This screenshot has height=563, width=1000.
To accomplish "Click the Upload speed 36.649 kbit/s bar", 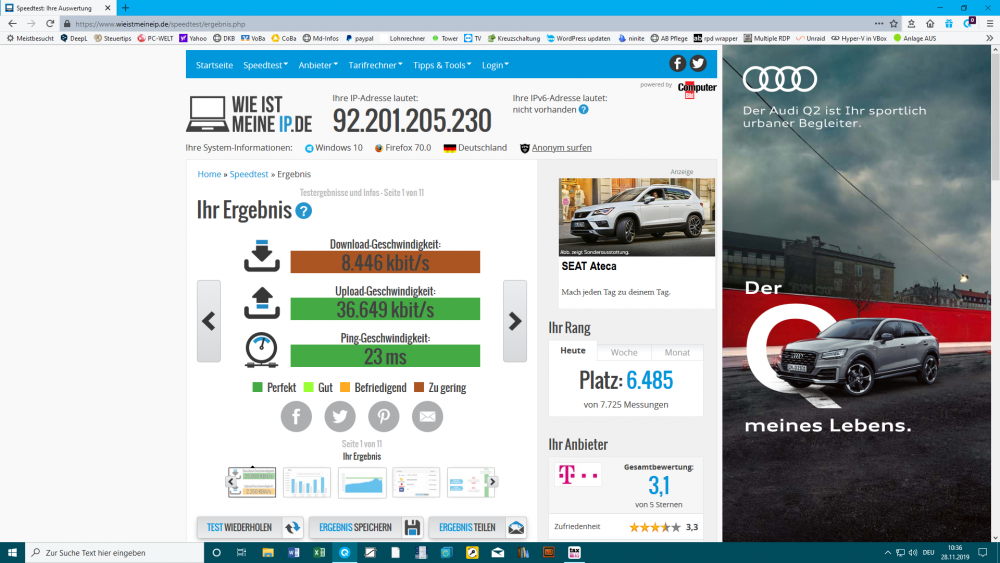I will point(385,309).
